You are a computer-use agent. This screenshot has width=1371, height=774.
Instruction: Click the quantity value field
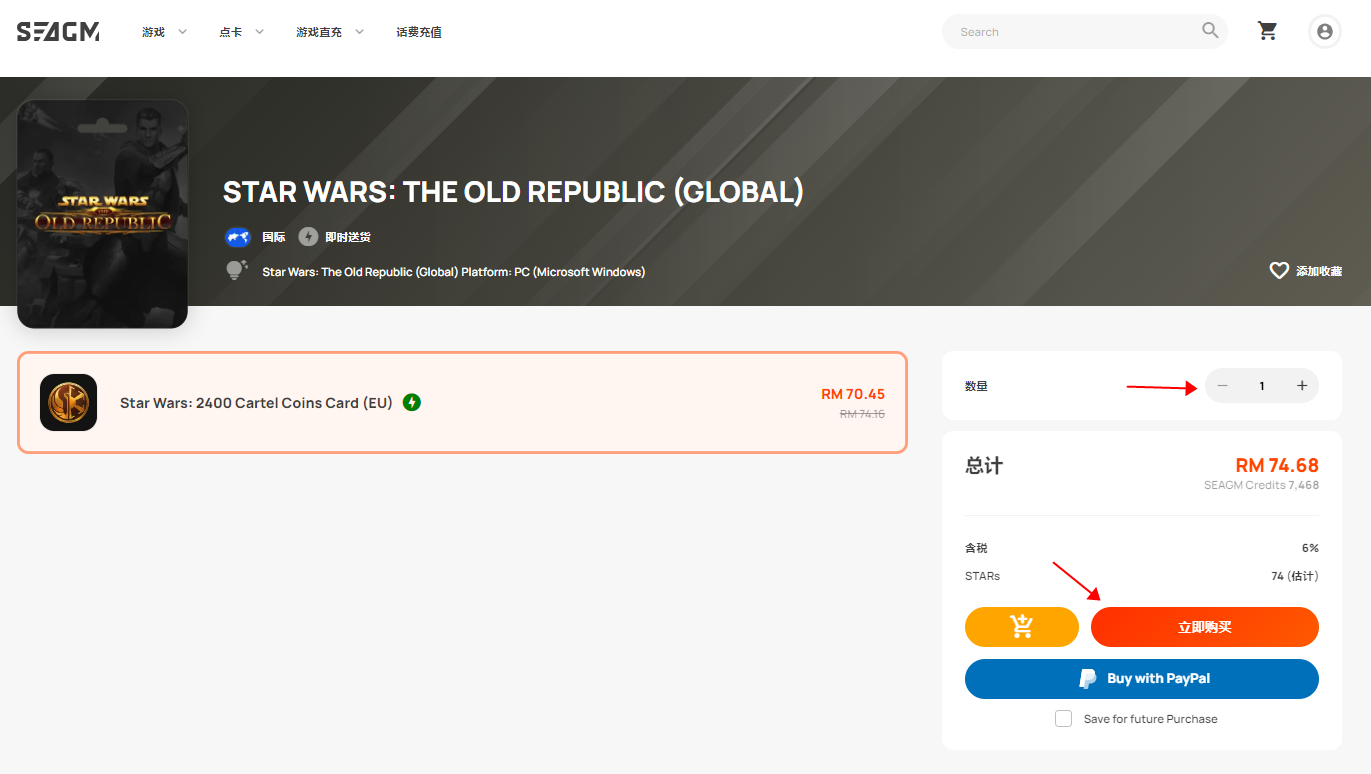1262,386
